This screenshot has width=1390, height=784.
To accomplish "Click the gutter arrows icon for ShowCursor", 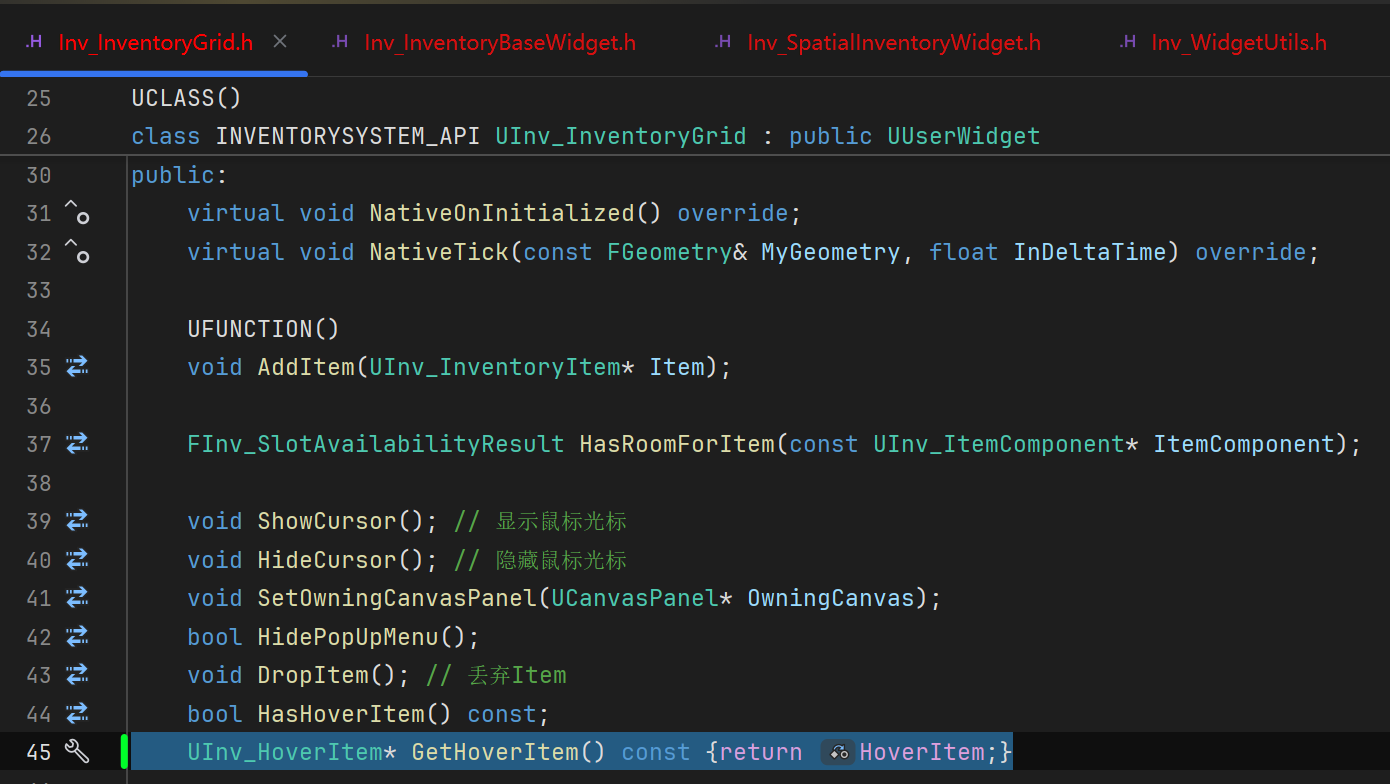I will tap(77, 521).
